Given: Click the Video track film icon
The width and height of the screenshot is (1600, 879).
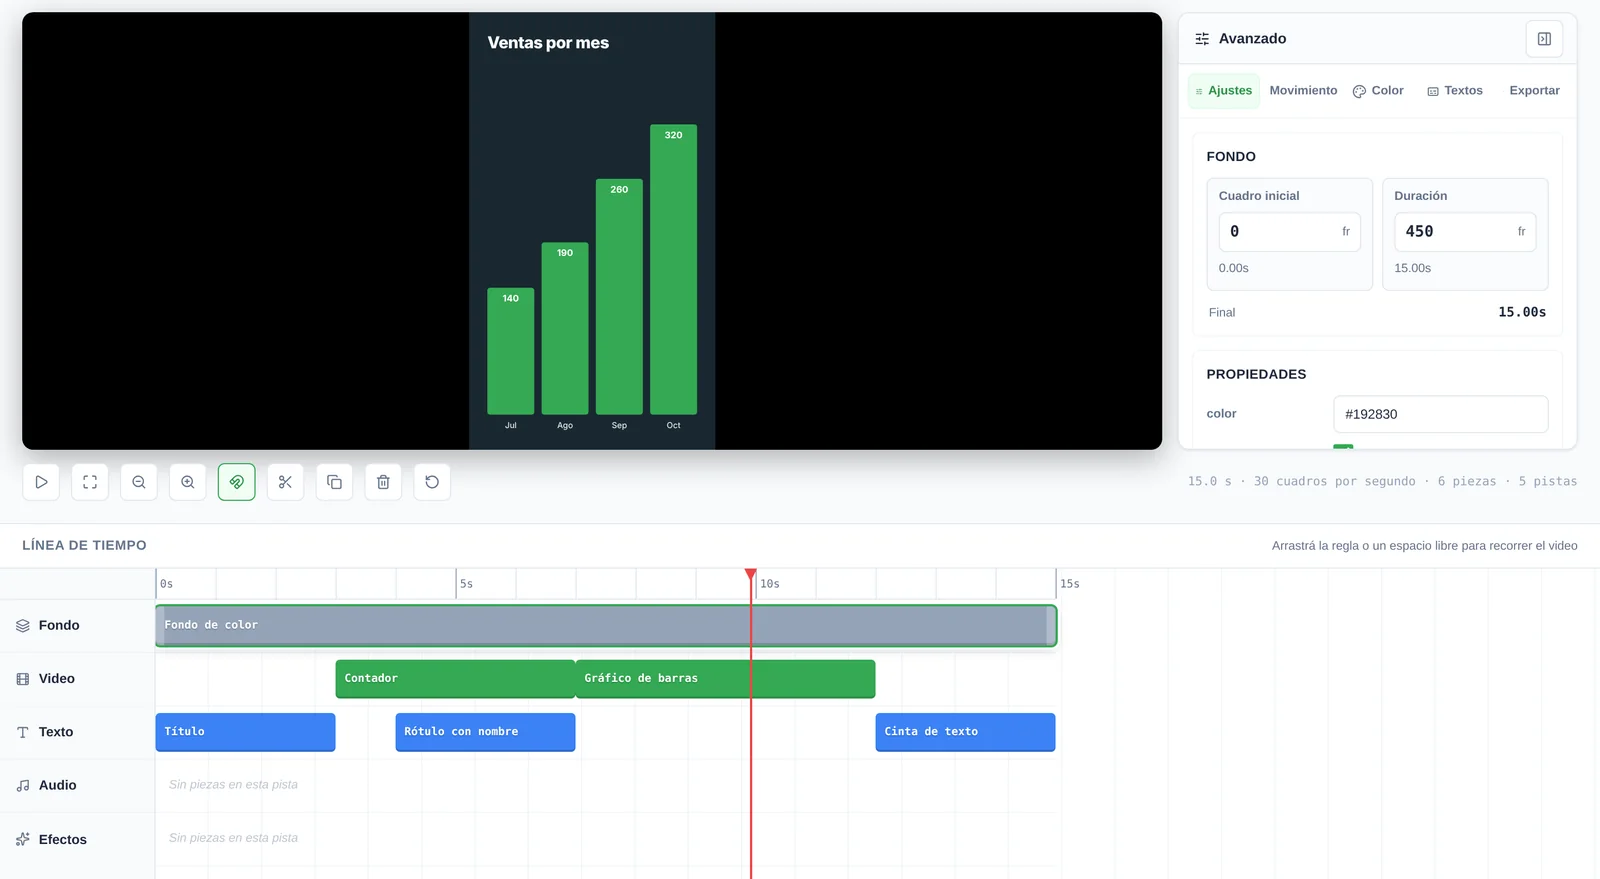Looking at the screenshot, I should (x=23, y=679).
